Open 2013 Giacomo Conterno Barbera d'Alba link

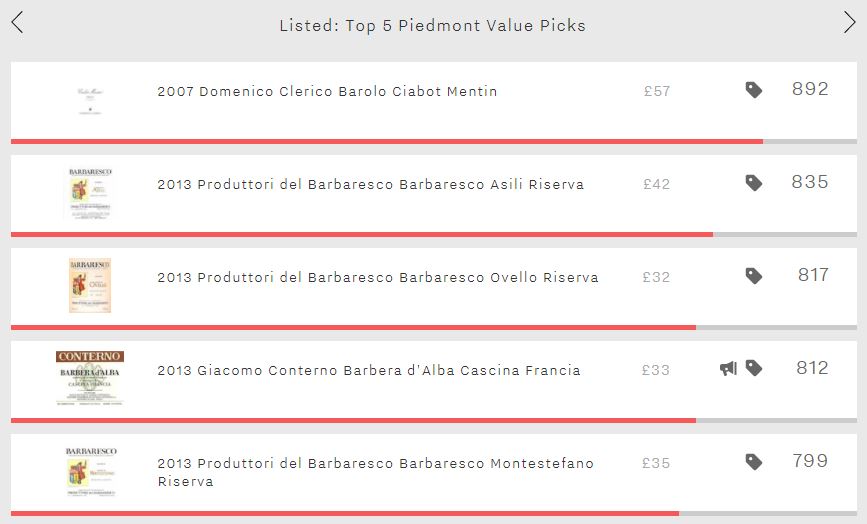pos(369,370)
